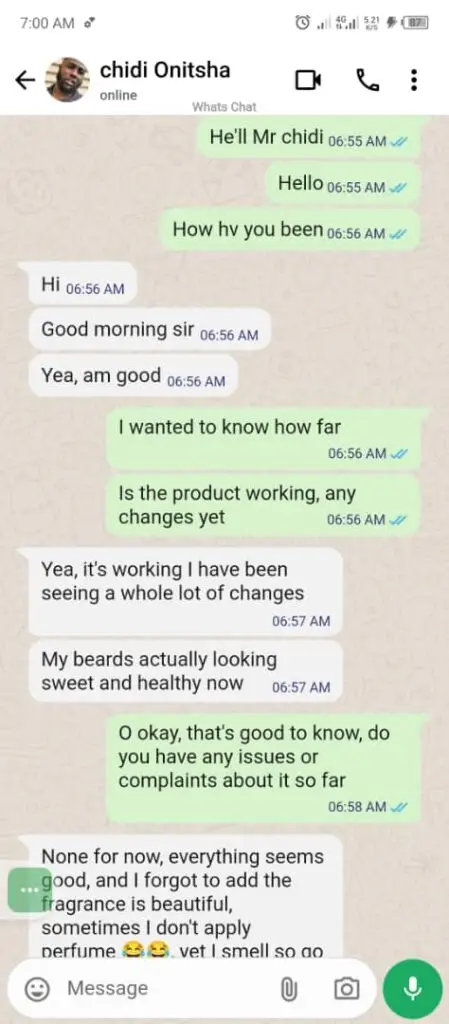The width and height of the screenshot is (449, 1024).
Task: Tap the paperclip attachment icon
Action: tap(289, 990)
